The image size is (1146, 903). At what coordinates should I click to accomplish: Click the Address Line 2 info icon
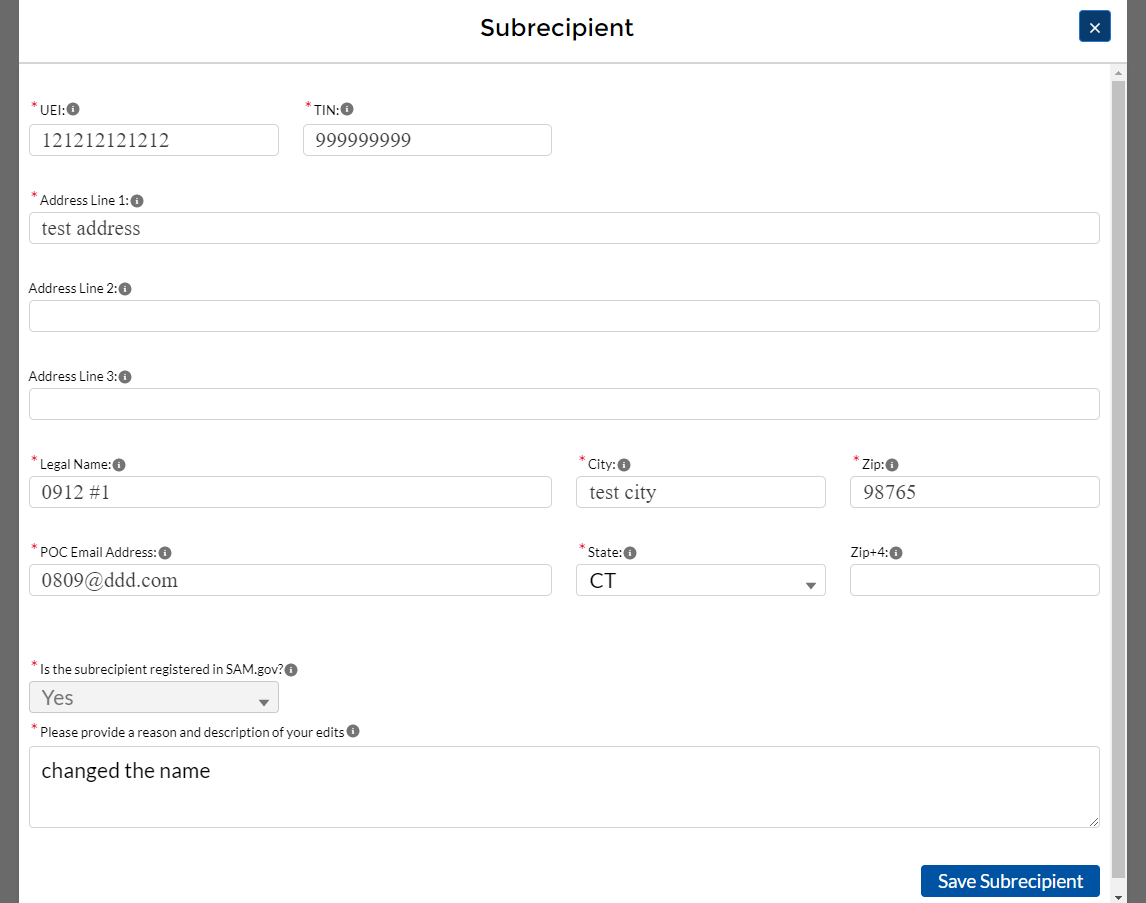tap(125, 289)
